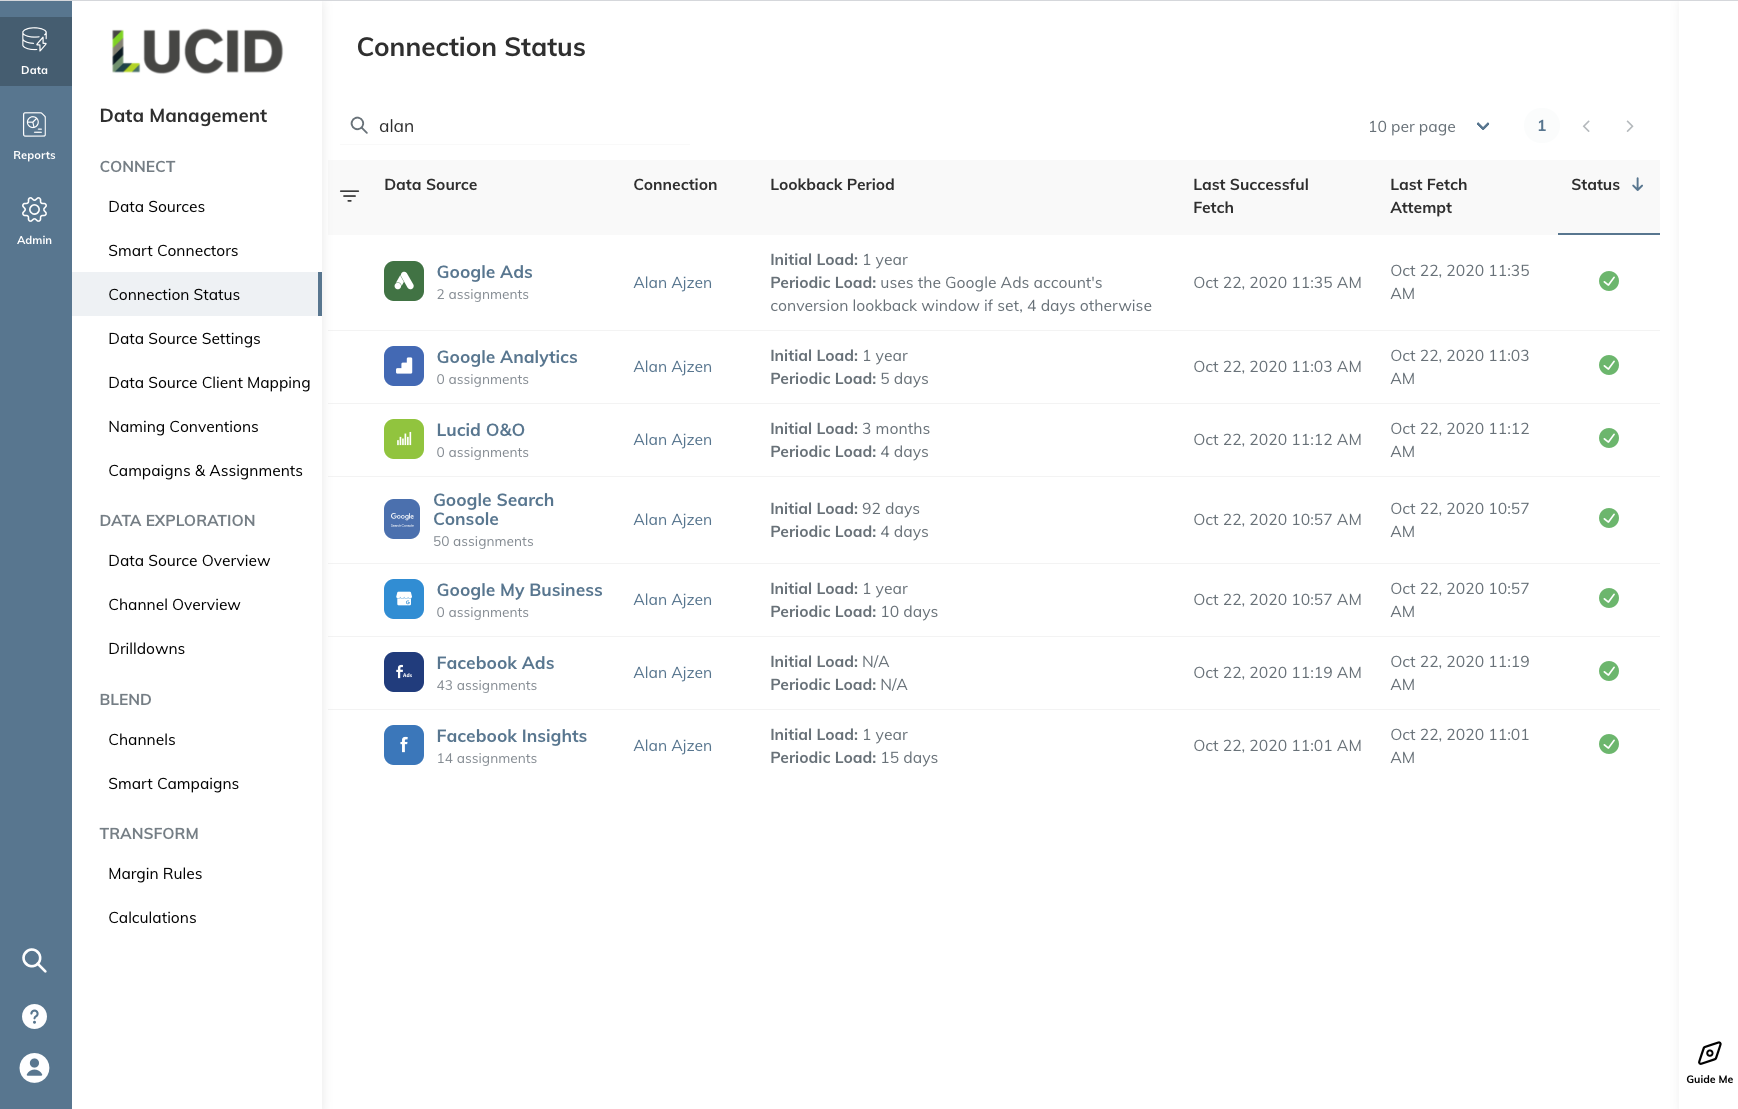Open the Facebook Ads link
This screenshot has width=1738, height=1109.
[495, 663]
